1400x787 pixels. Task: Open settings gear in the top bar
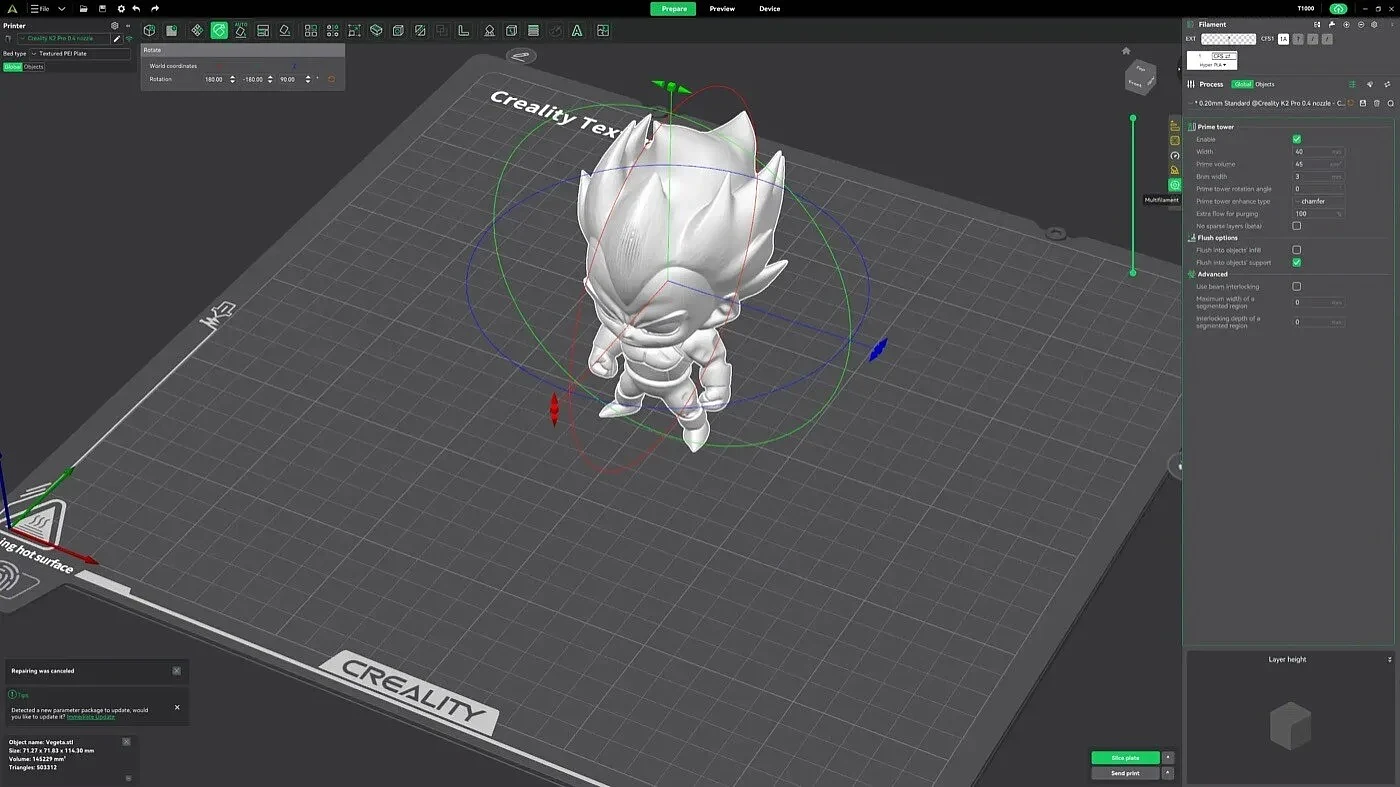[121, 9]
